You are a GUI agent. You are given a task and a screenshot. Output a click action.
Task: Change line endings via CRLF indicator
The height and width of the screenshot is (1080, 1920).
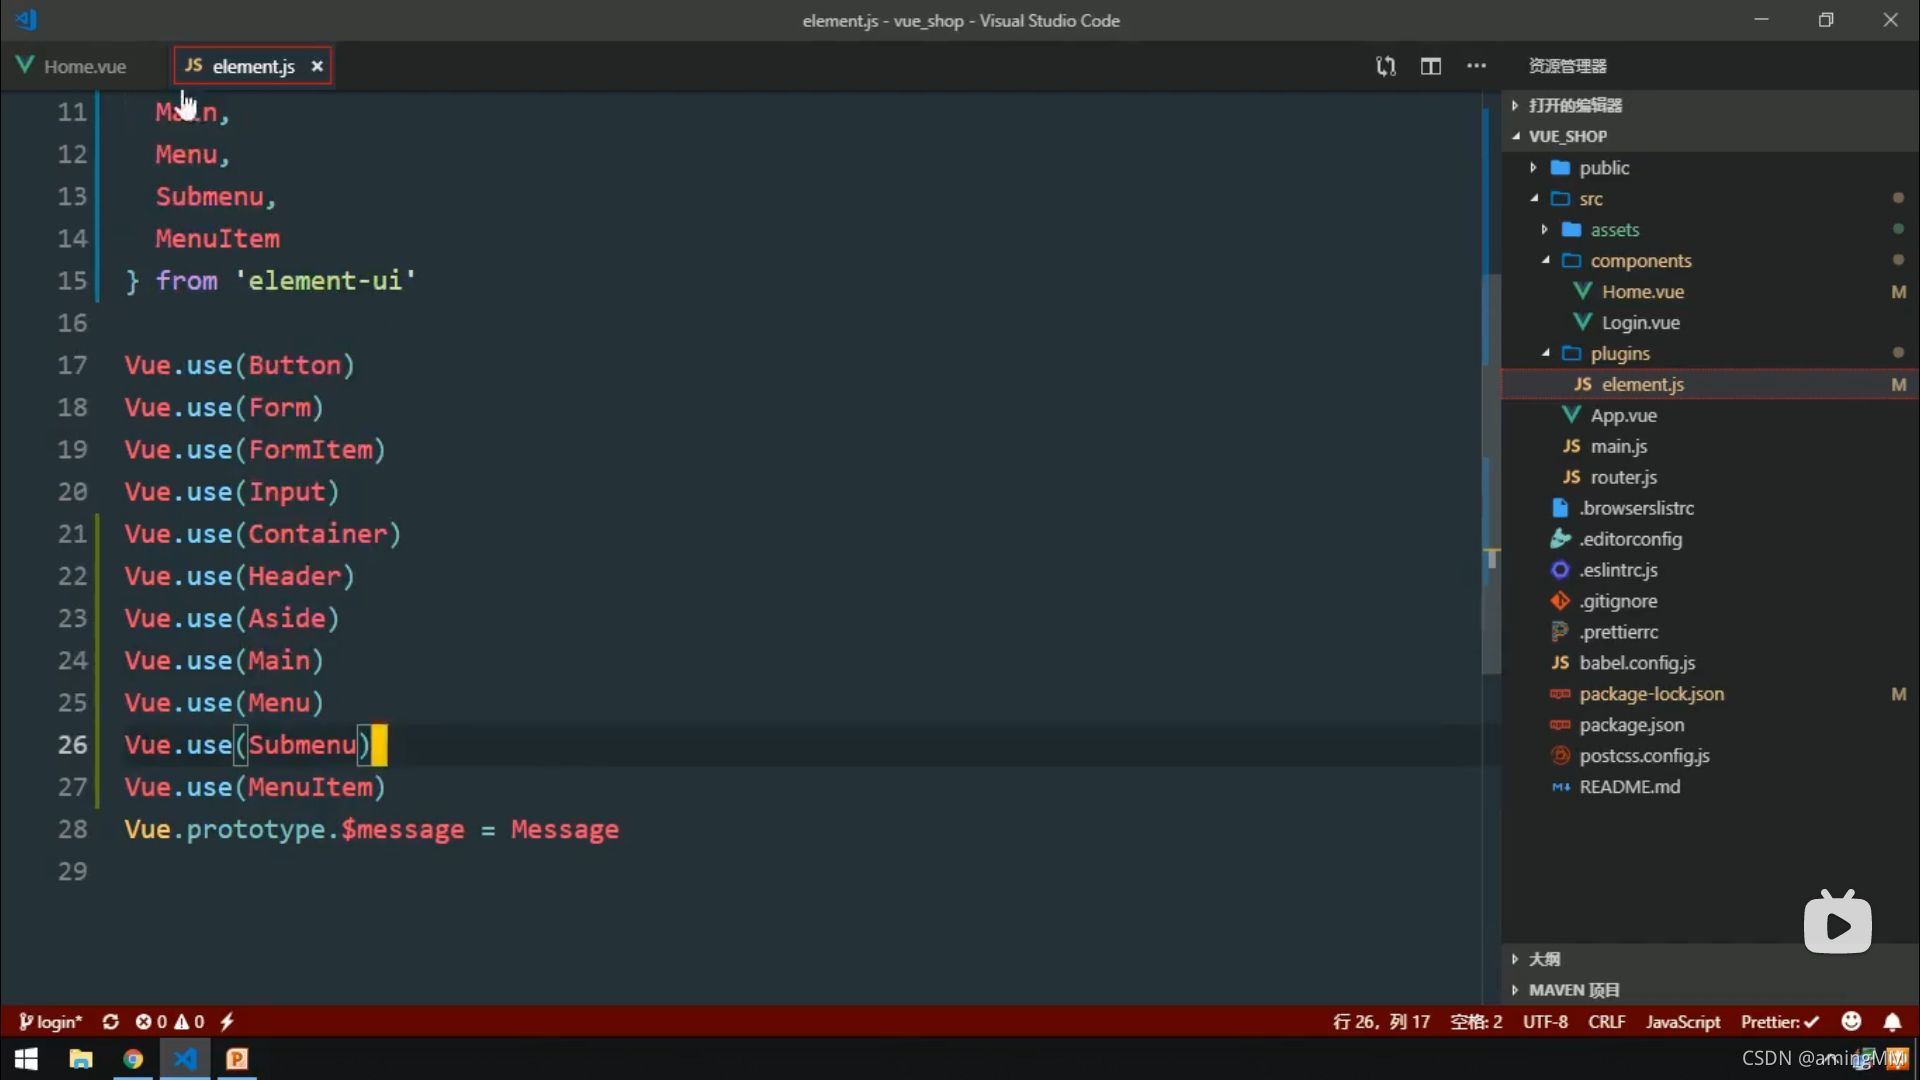pos(1607,1022)
